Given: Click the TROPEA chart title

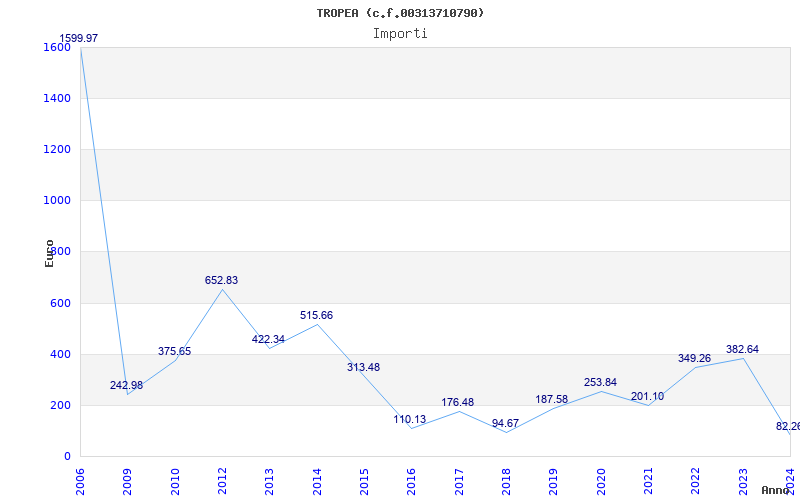Looking at the screenshot, I should tap(400, 13).
